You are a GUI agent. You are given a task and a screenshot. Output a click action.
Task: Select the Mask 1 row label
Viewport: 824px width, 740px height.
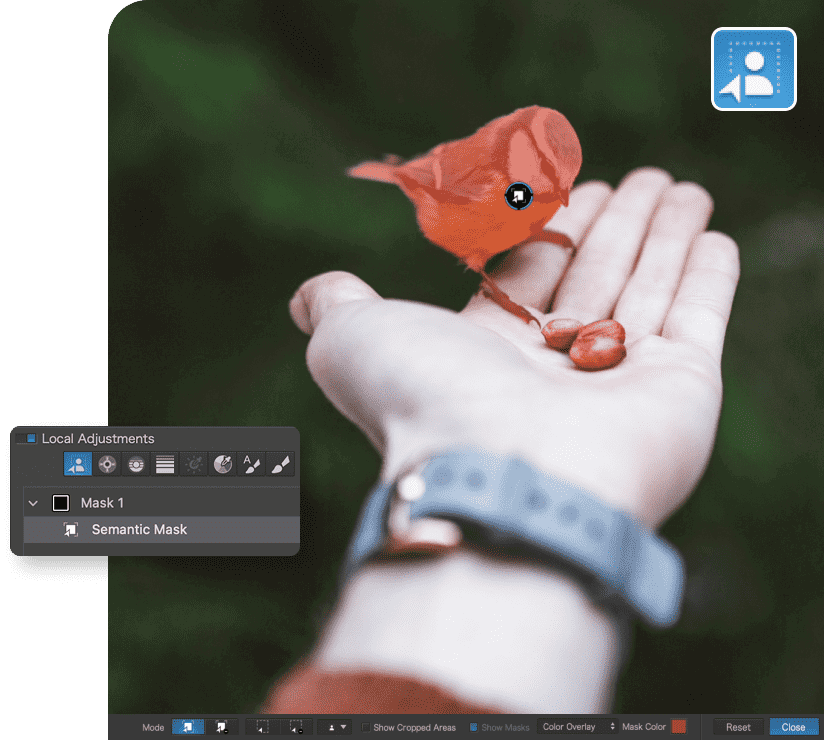tap(102, 503)
